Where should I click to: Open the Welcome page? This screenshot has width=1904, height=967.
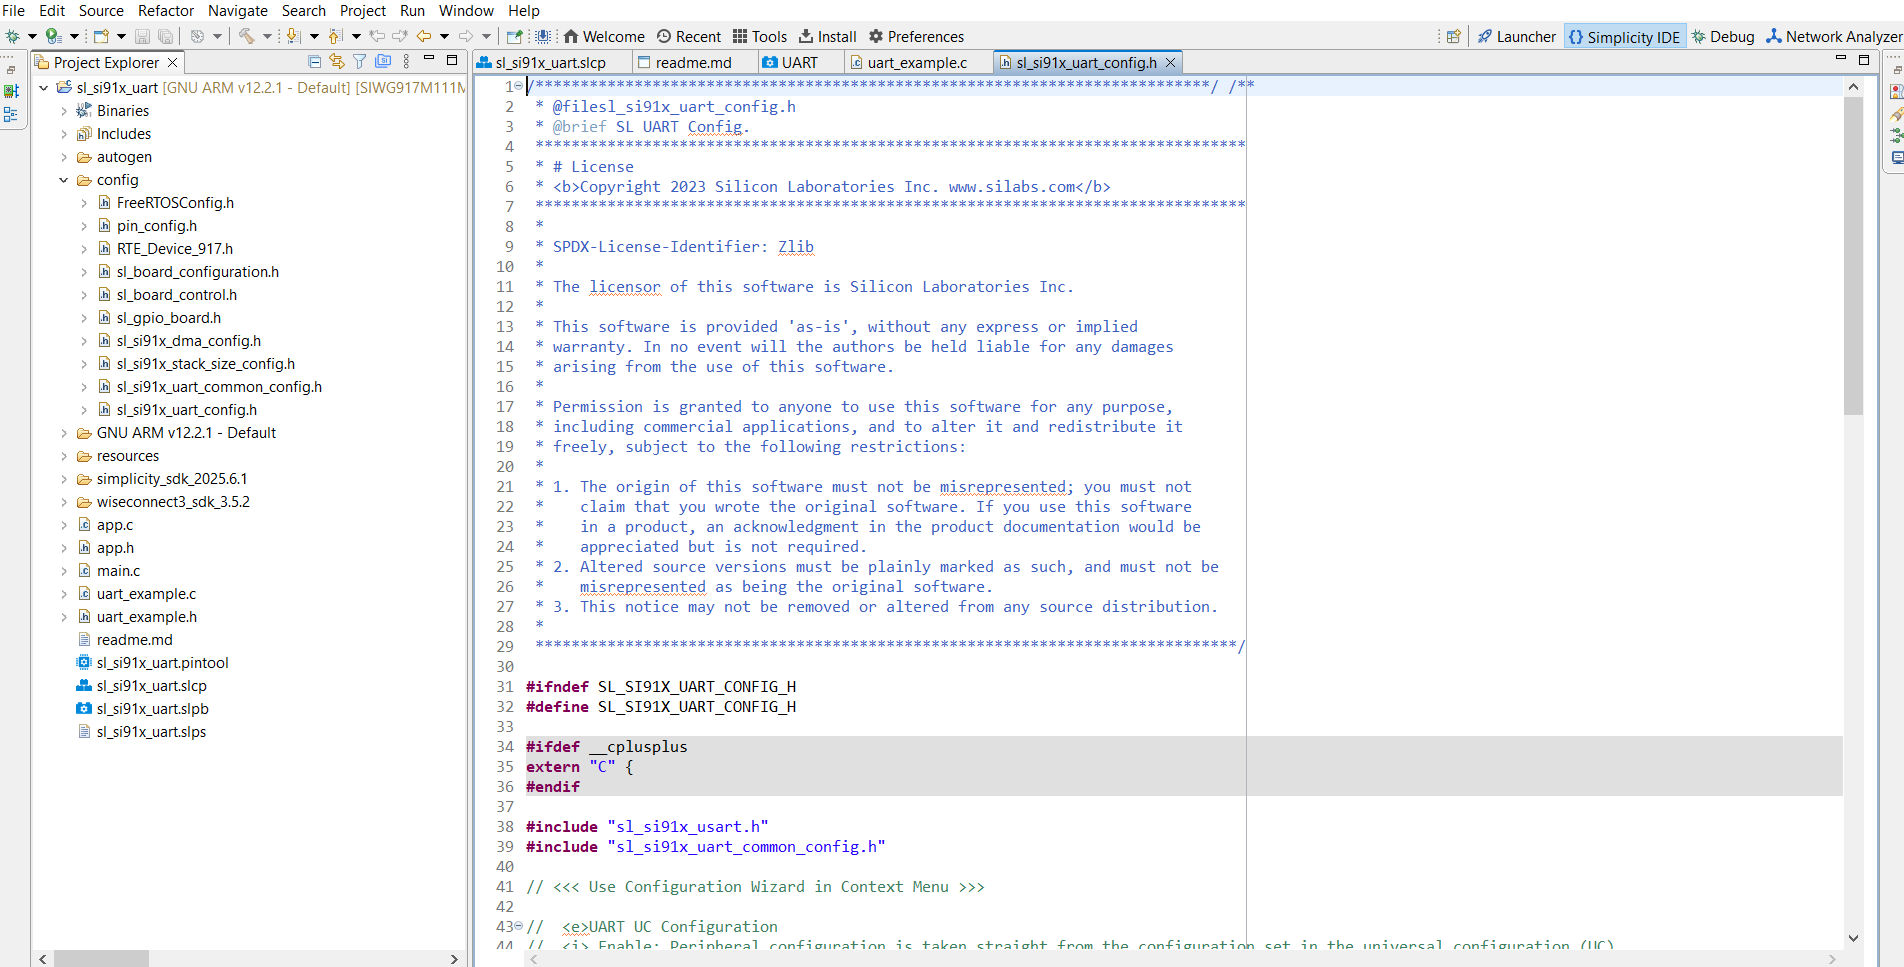coord(604,36)
